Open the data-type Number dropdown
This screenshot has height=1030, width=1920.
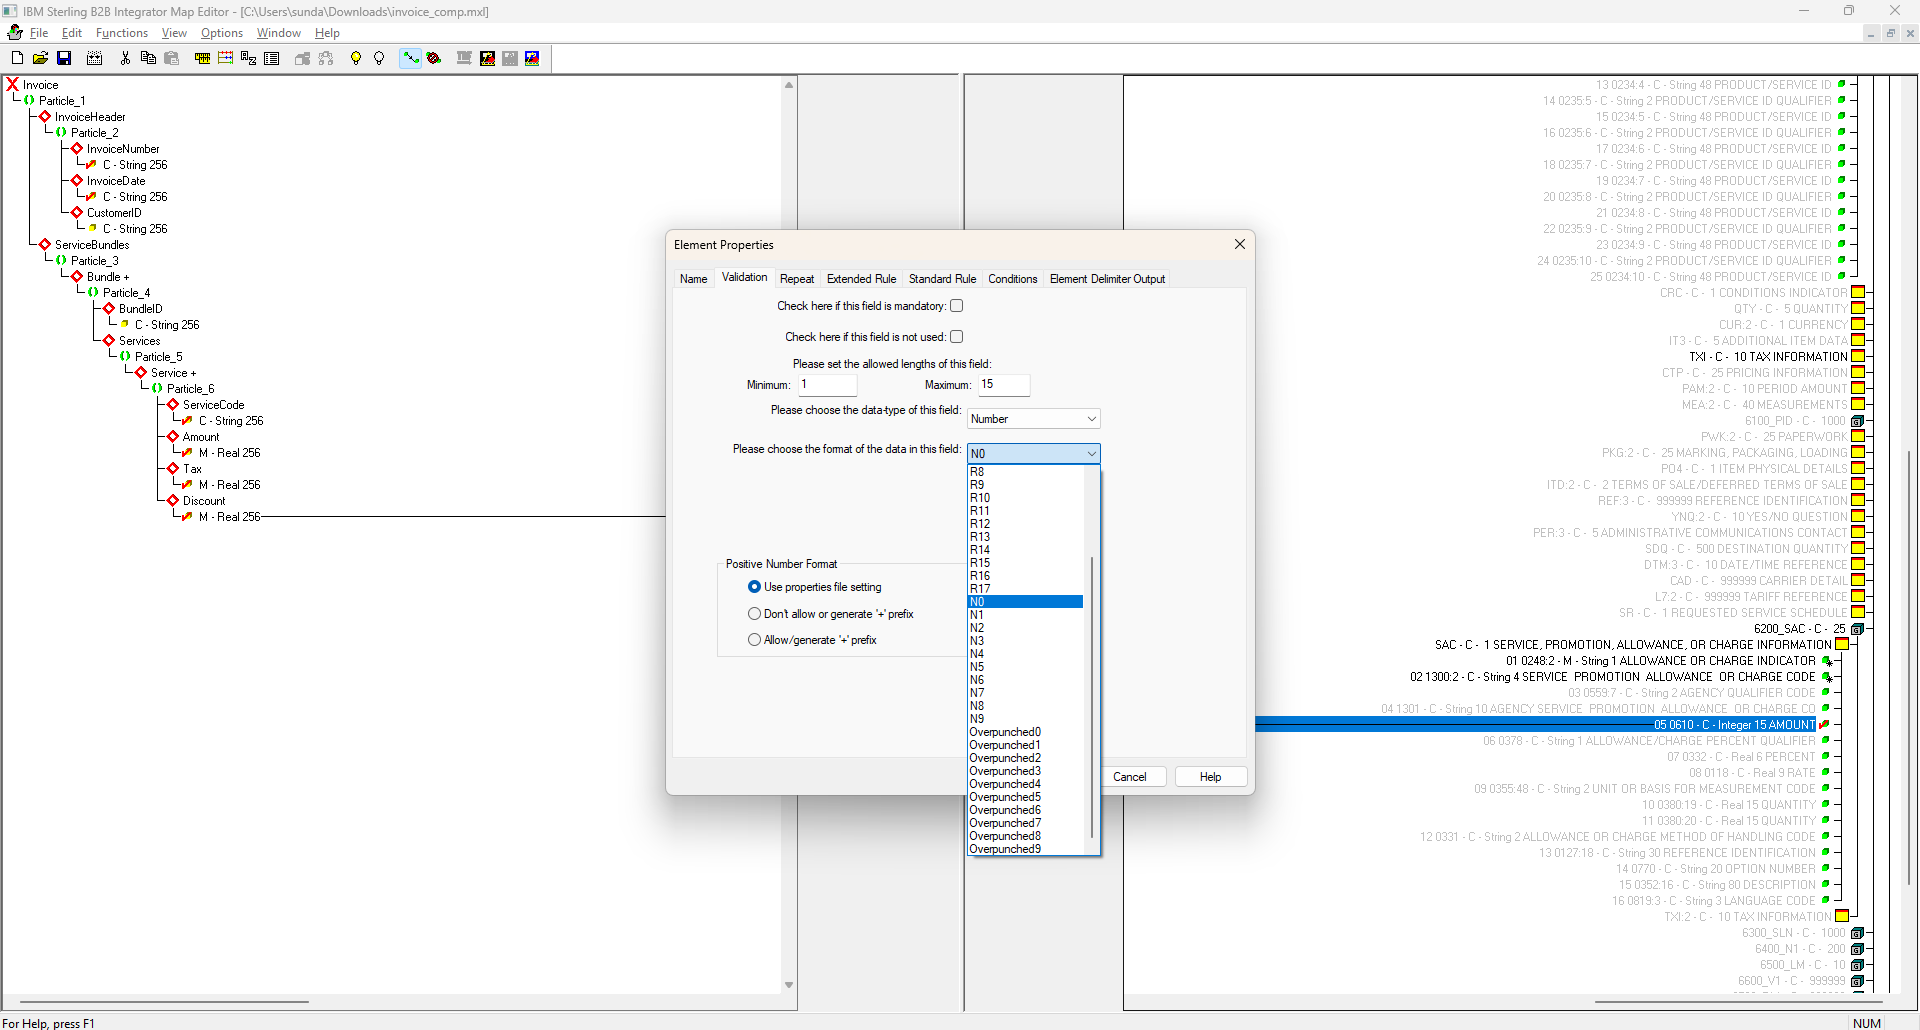1033,419
